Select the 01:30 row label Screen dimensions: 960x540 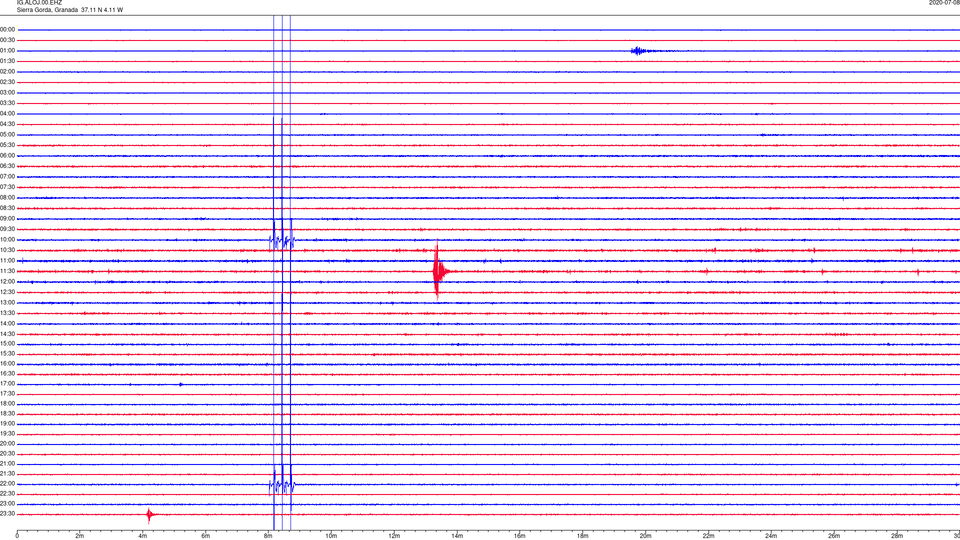coord(8,61)
